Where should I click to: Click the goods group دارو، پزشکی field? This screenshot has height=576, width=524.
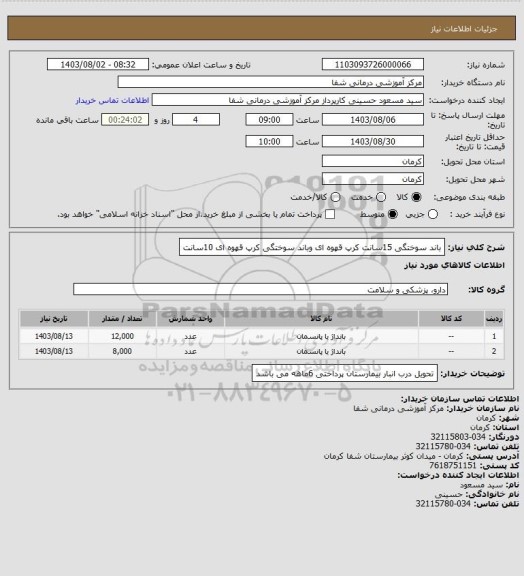tap(260, 289)
